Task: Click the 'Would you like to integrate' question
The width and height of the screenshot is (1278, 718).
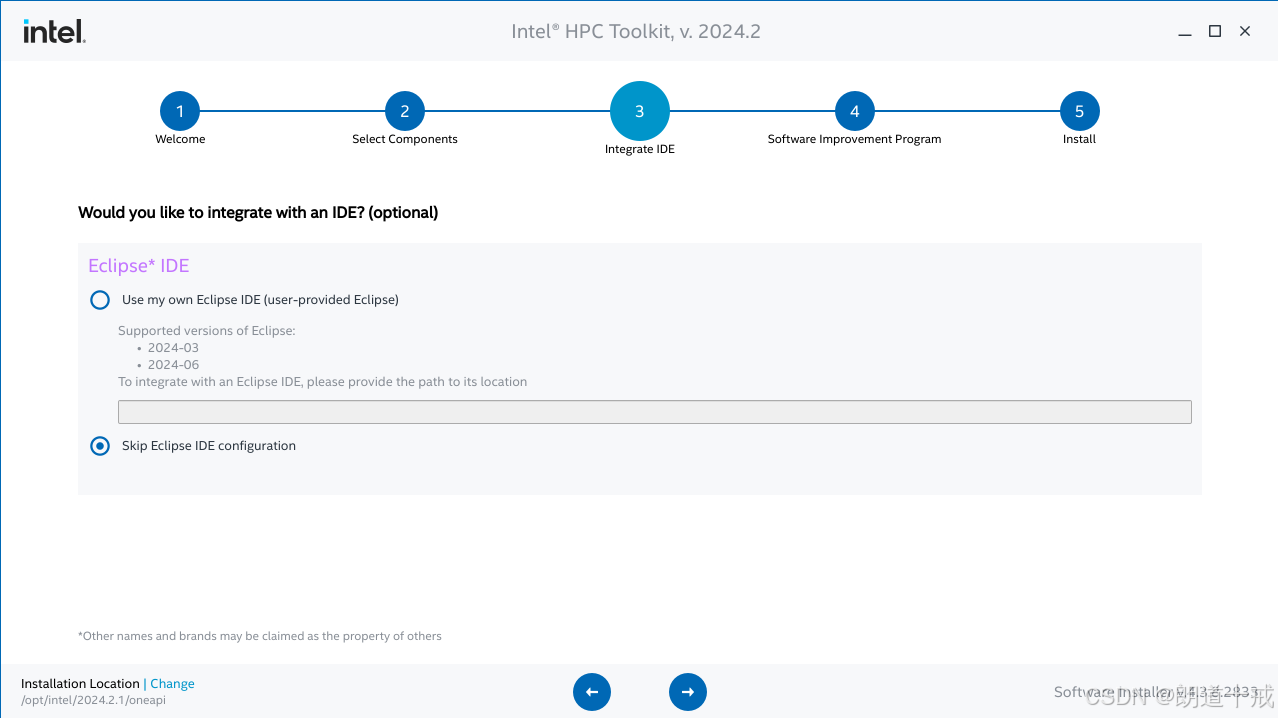Action: tap(258, 213)
